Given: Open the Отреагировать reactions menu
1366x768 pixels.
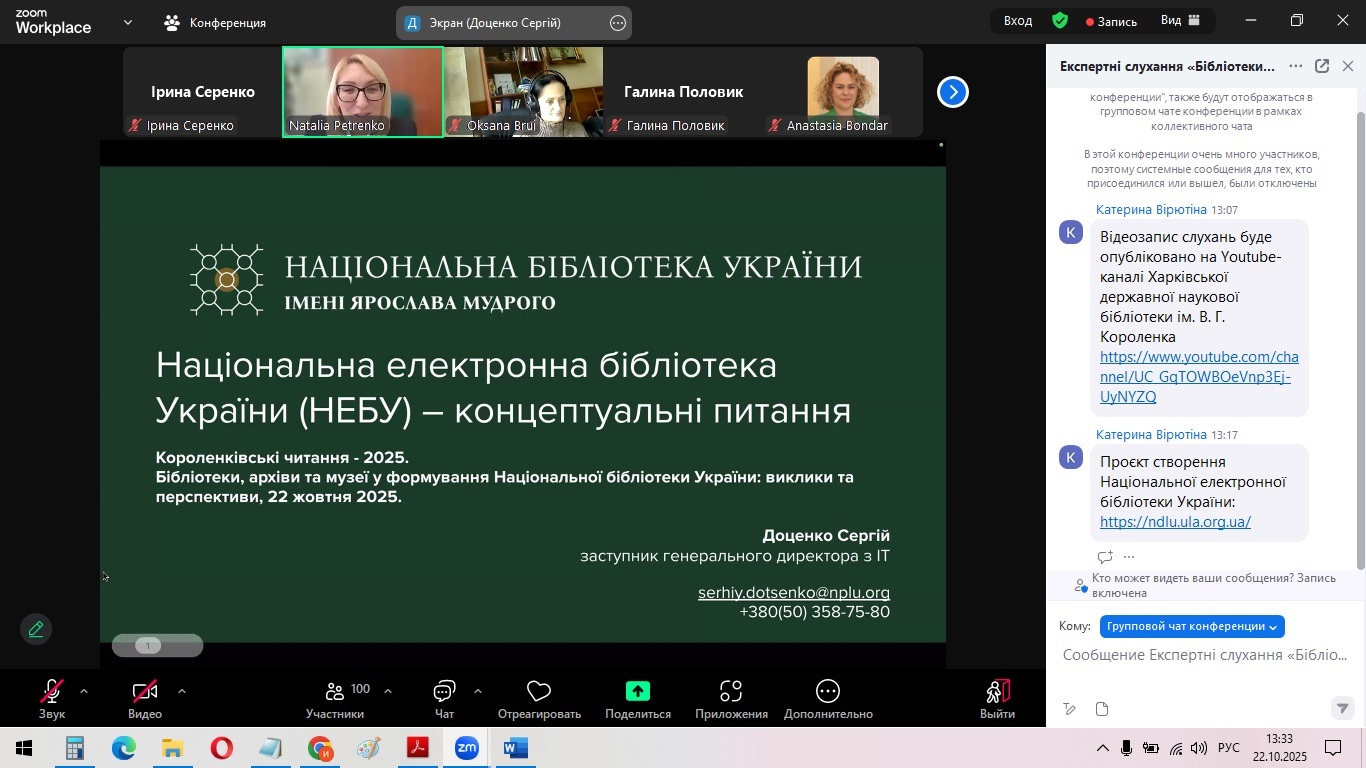Looking at the screenshot, I should (x=537, y=697).
